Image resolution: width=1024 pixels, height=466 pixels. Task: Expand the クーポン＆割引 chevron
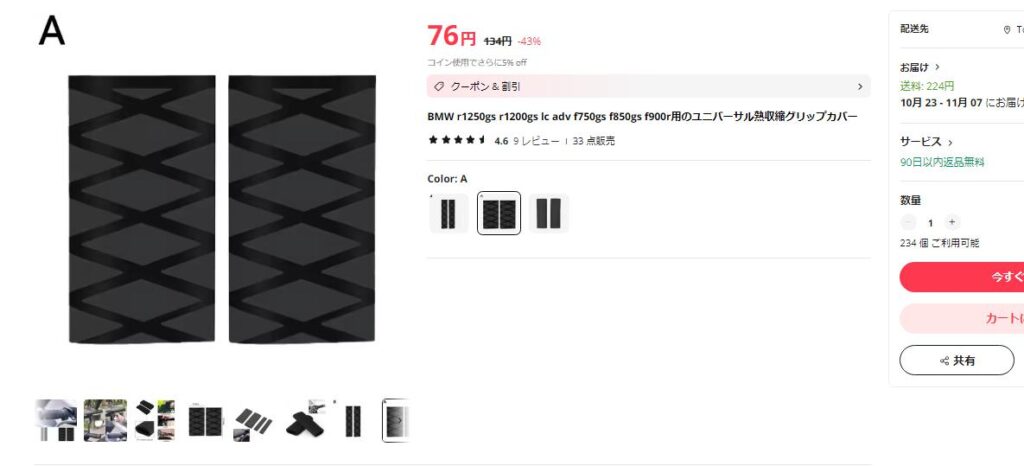click(859, 86)
